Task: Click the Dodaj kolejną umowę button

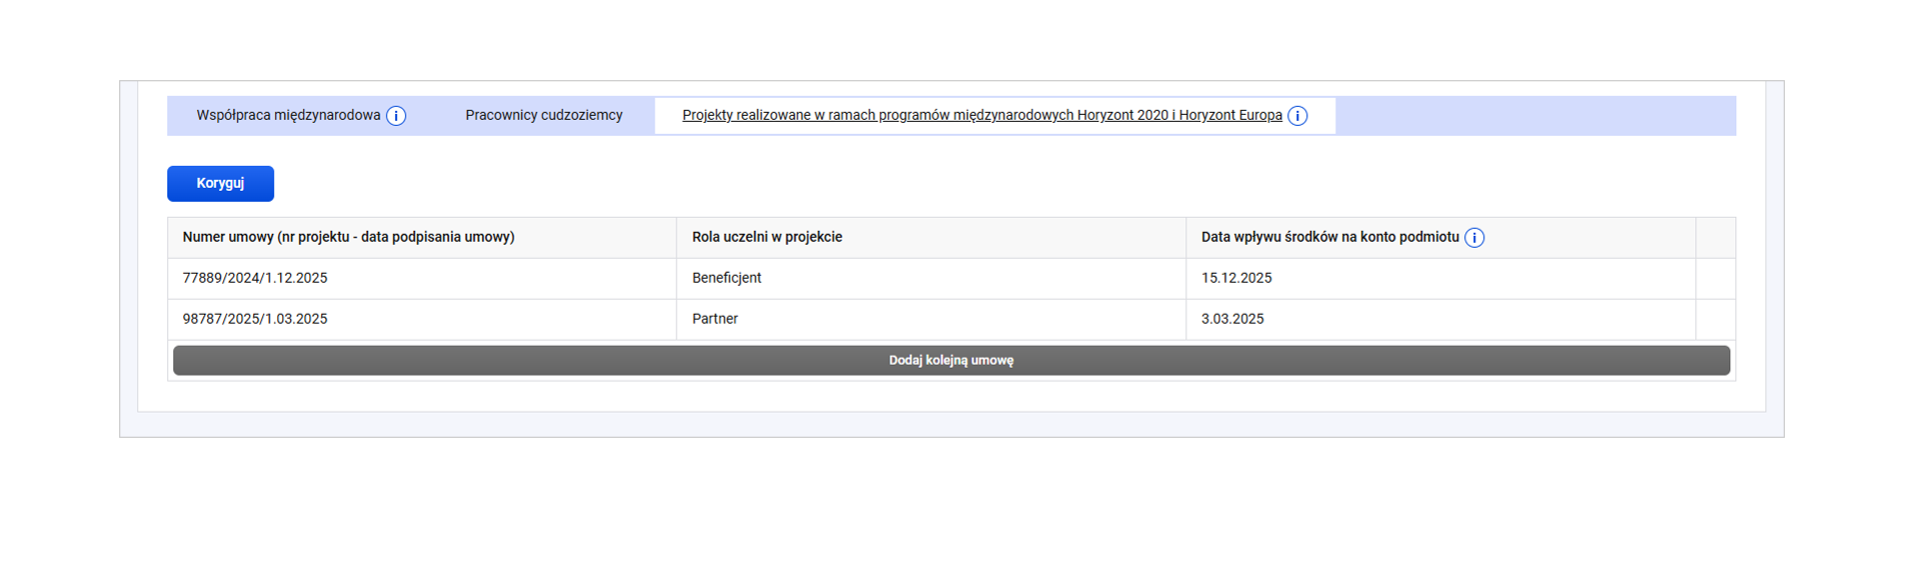Action: click(950, 361)
